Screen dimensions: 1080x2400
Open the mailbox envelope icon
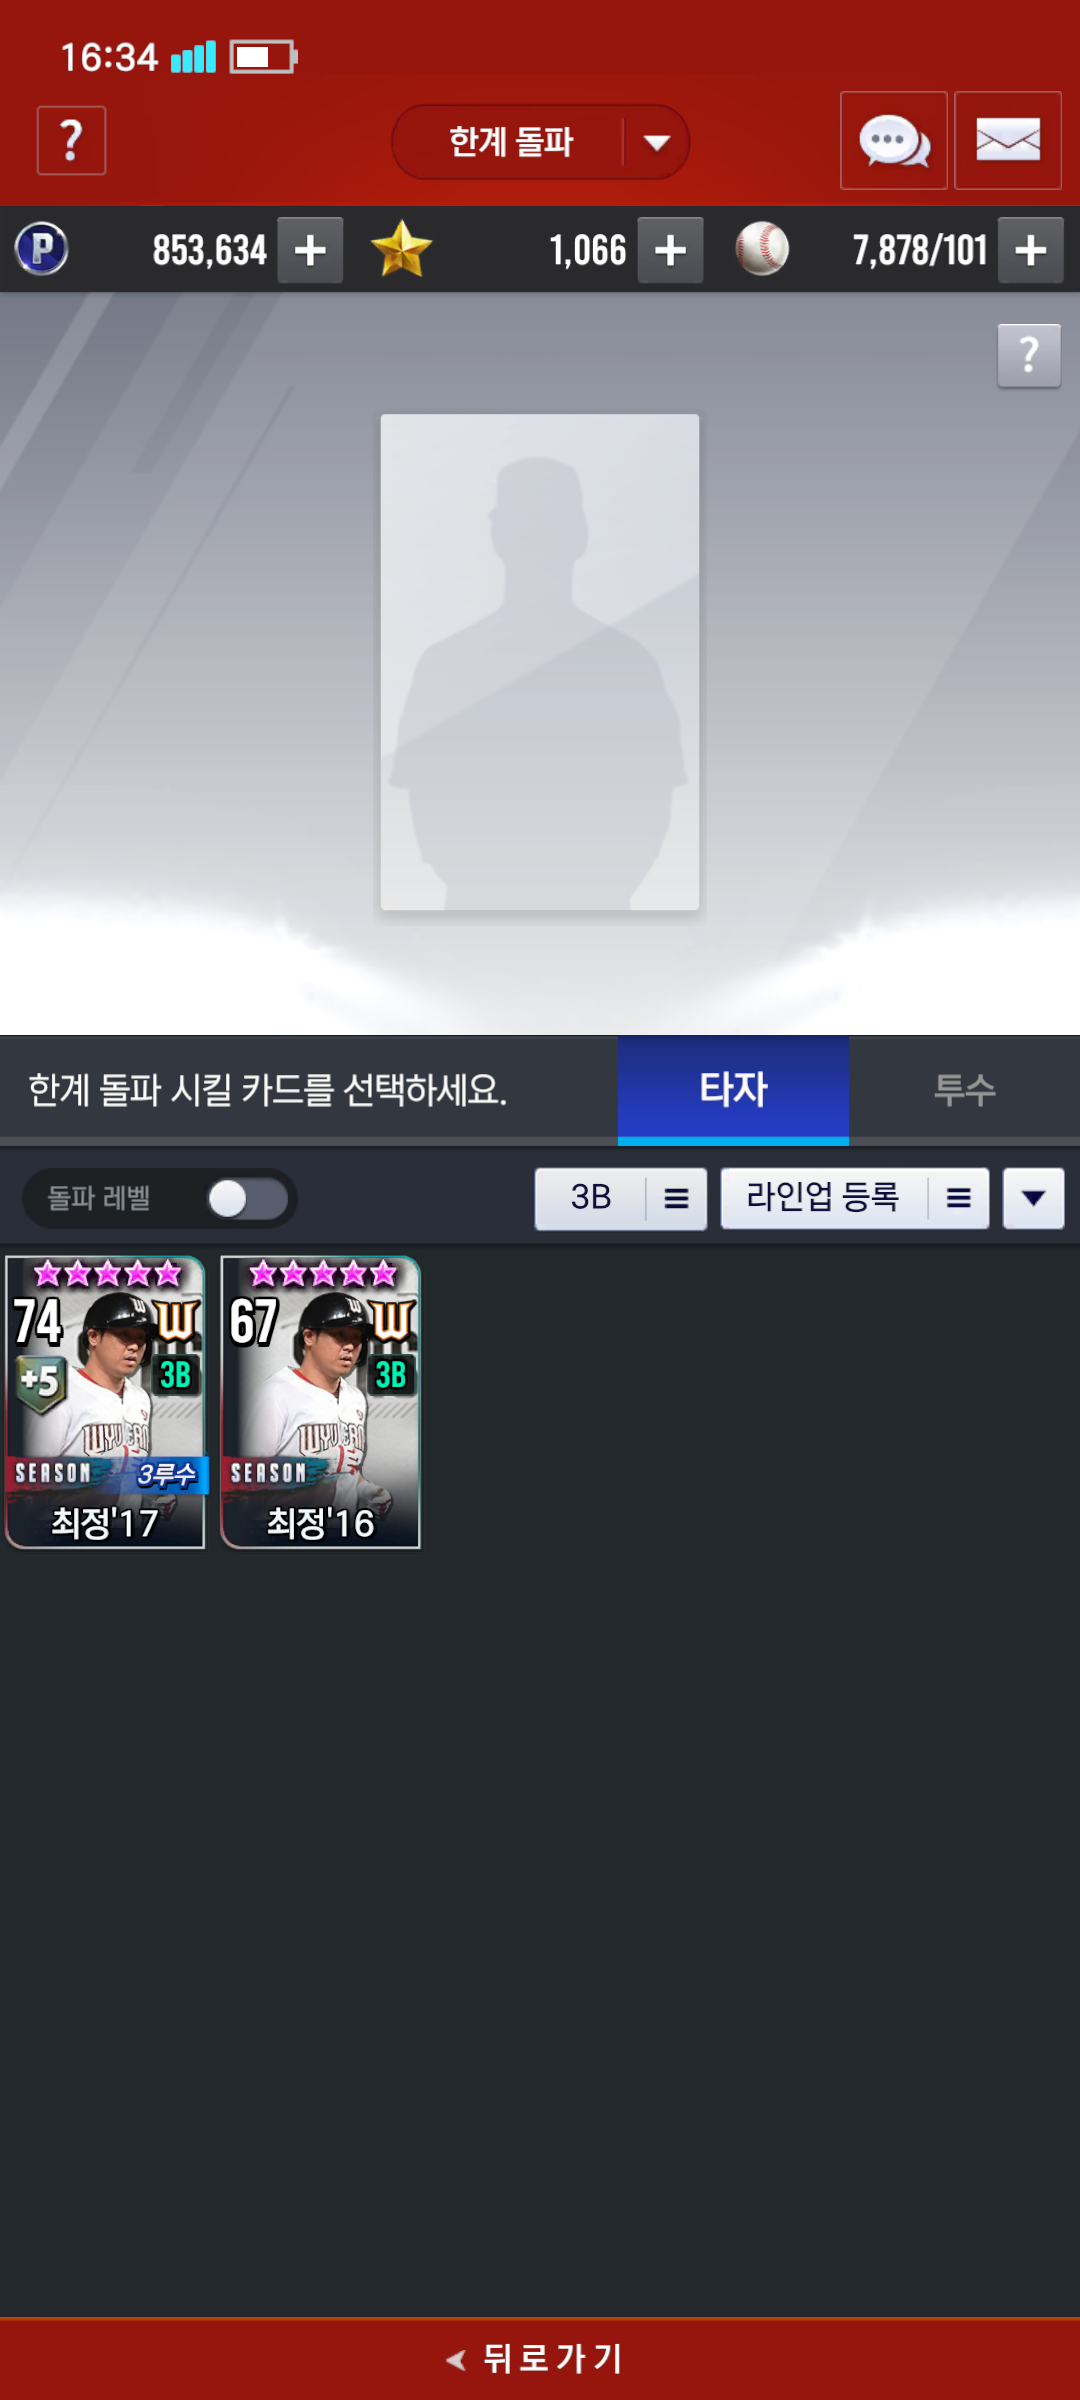point(1008,140)
